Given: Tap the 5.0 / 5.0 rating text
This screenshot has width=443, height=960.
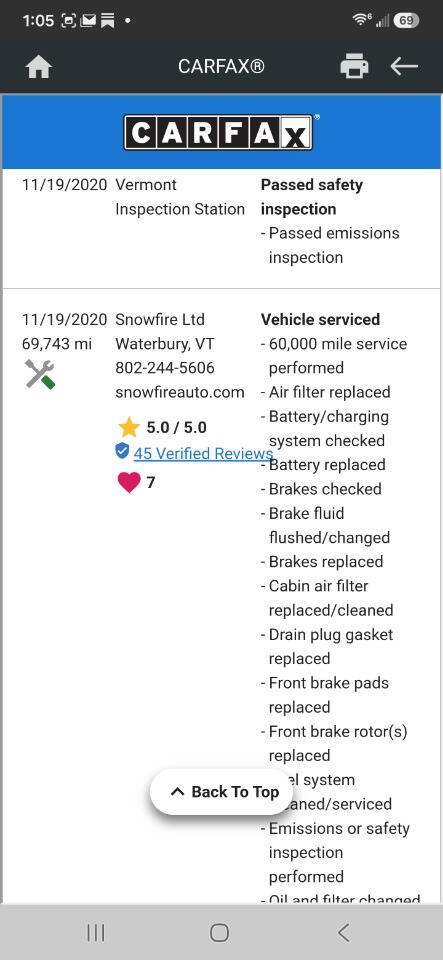Looking at the screenshot, I should tap(176, 427).
